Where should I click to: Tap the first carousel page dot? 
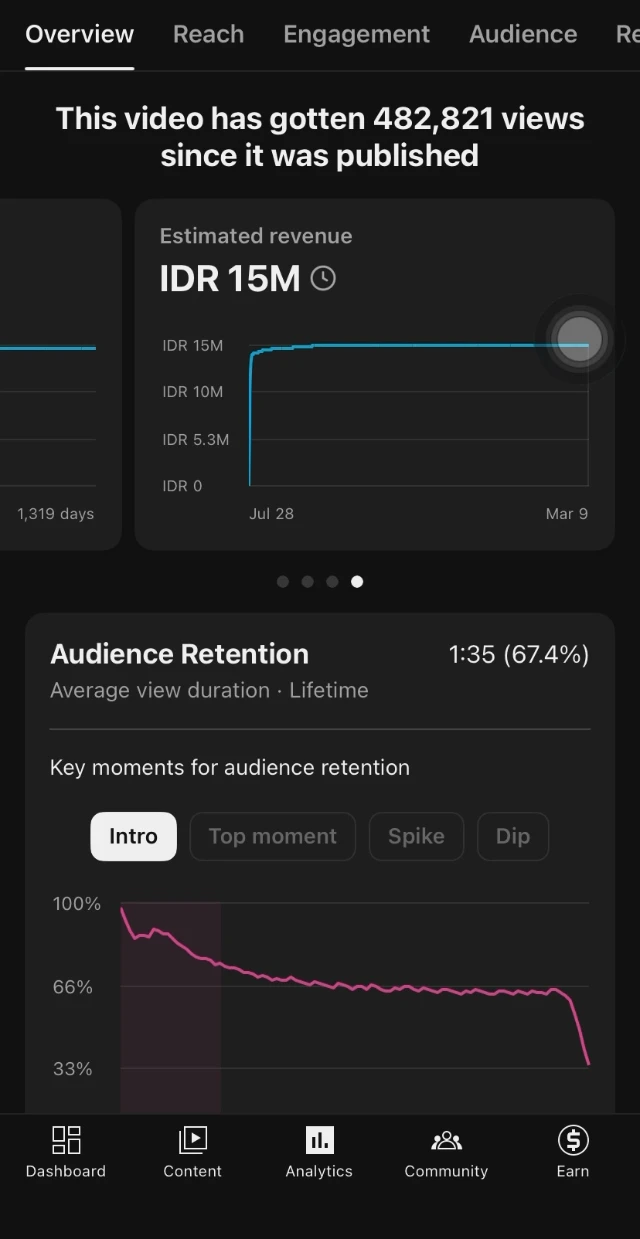pyautogui.click(x=283, y=581)
